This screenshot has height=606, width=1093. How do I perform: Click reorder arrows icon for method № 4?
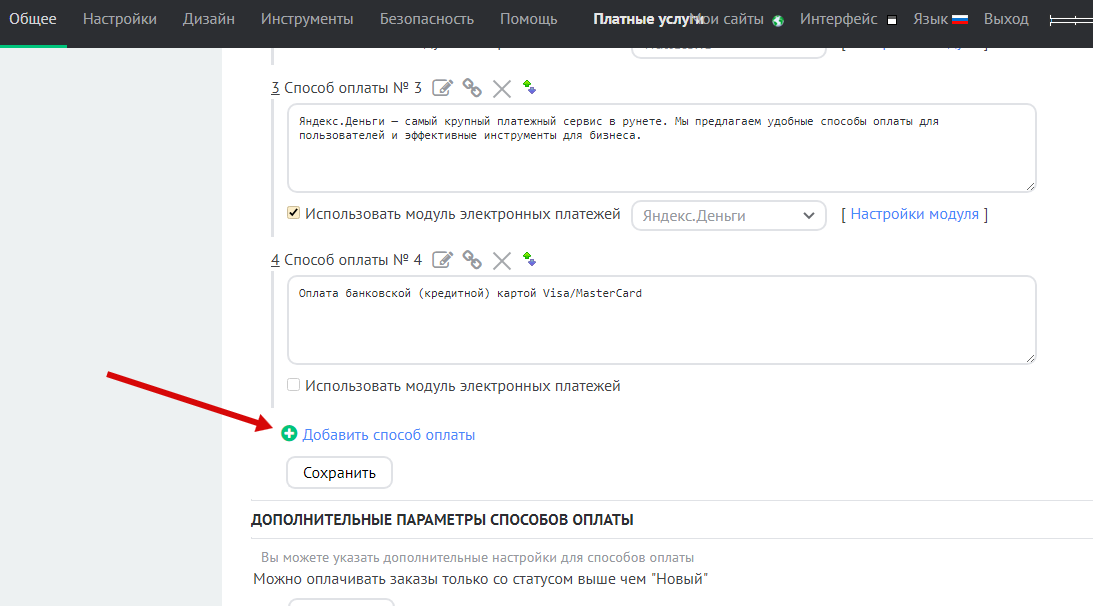pos(530,260)
